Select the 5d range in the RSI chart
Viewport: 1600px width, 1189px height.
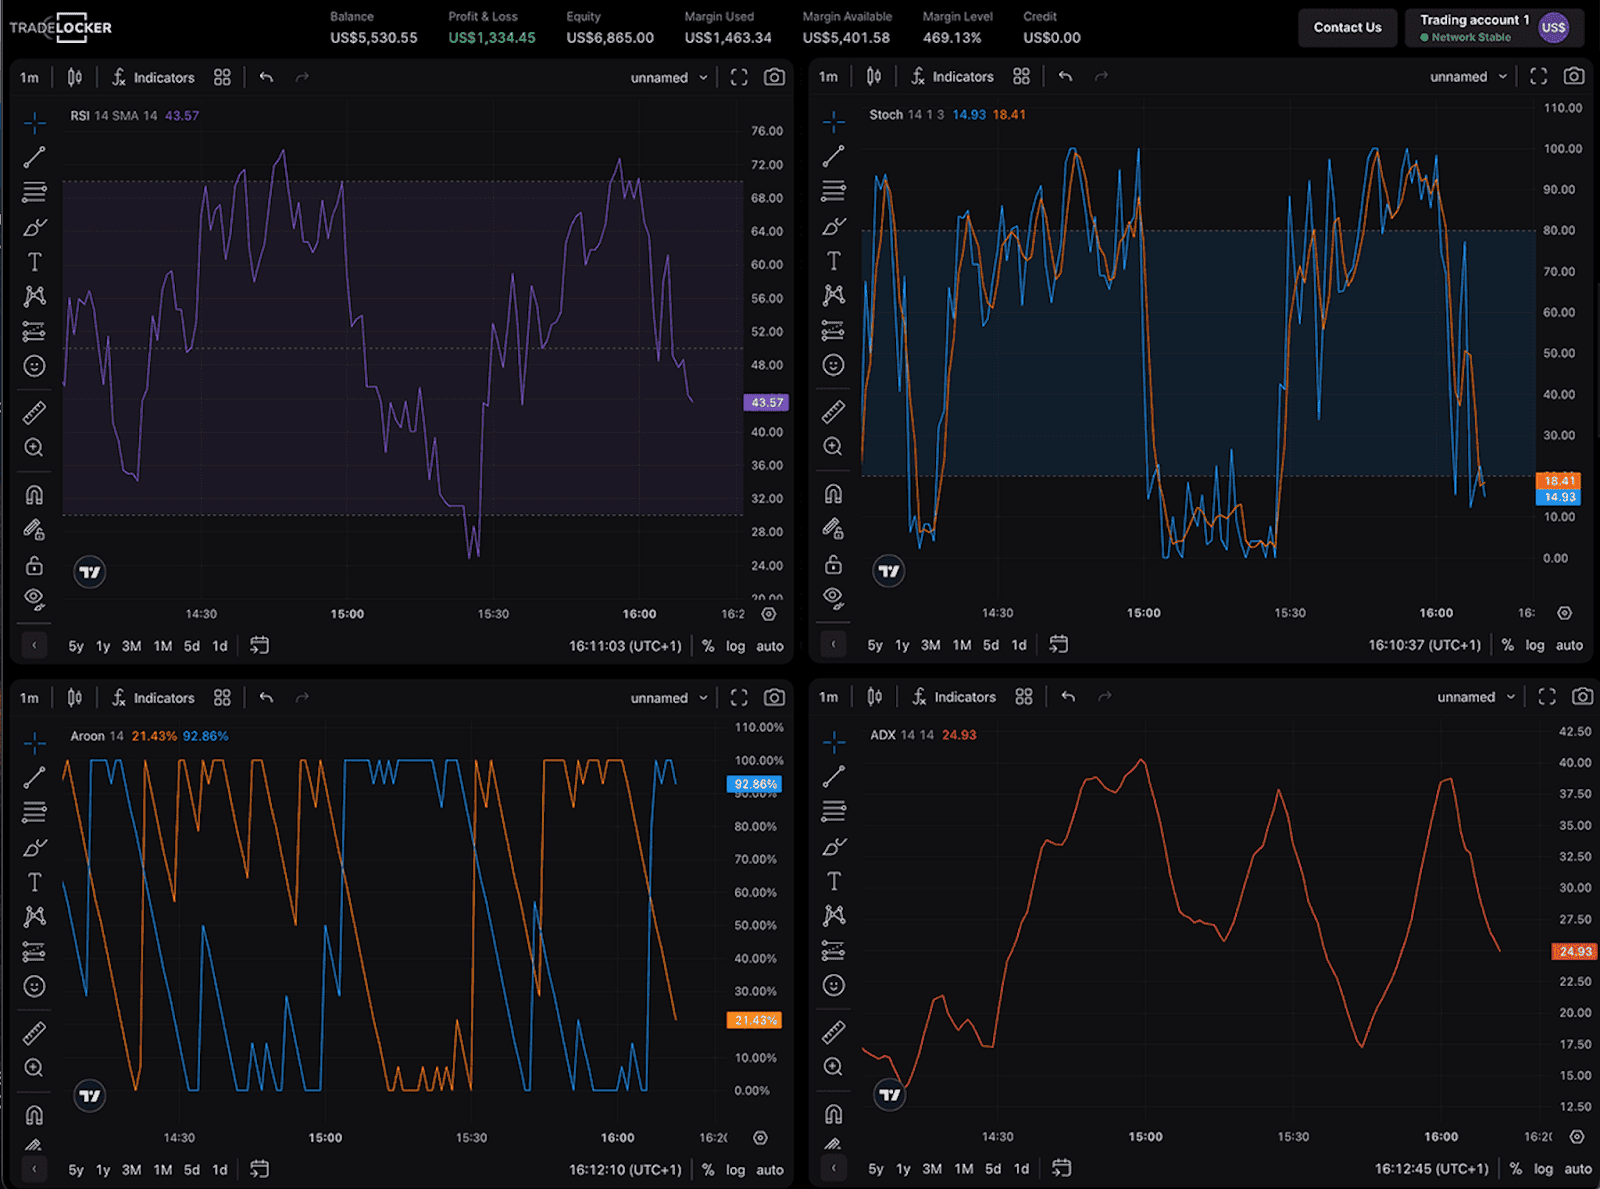(x=191, y=646)
